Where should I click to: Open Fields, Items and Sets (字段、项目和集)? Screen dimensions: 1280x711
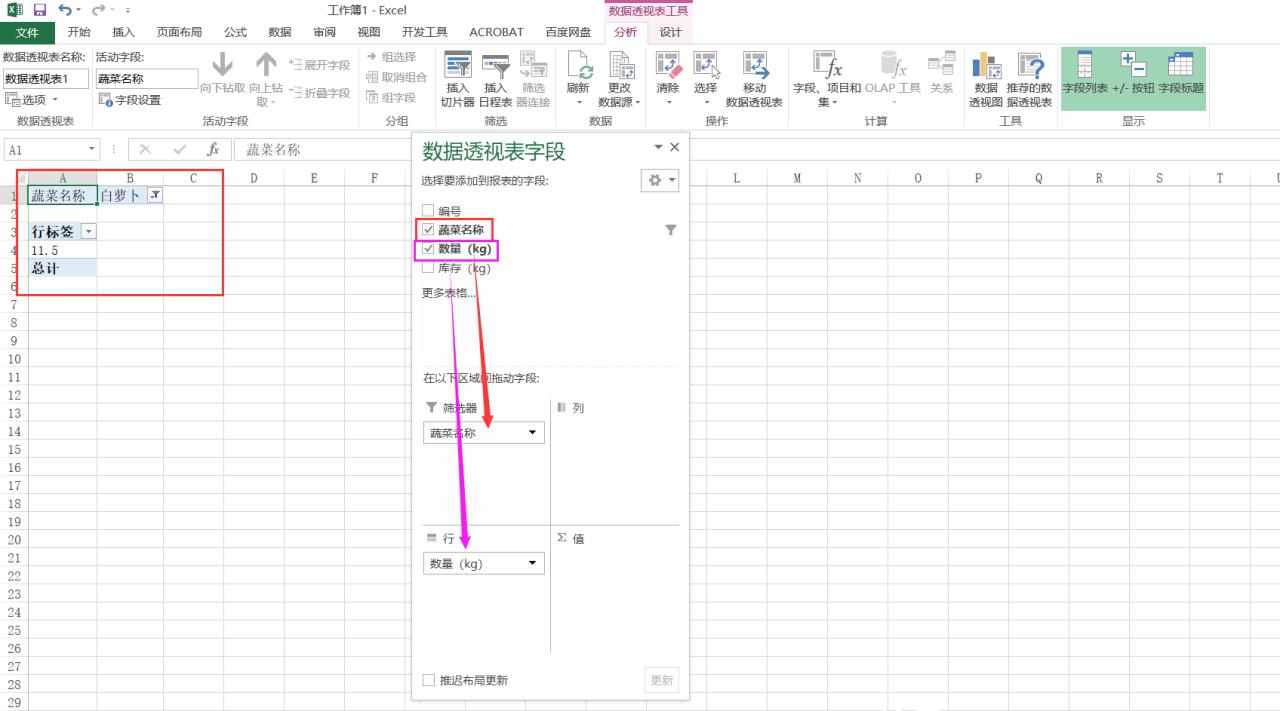pyautogui.click(x=827, y=80)
